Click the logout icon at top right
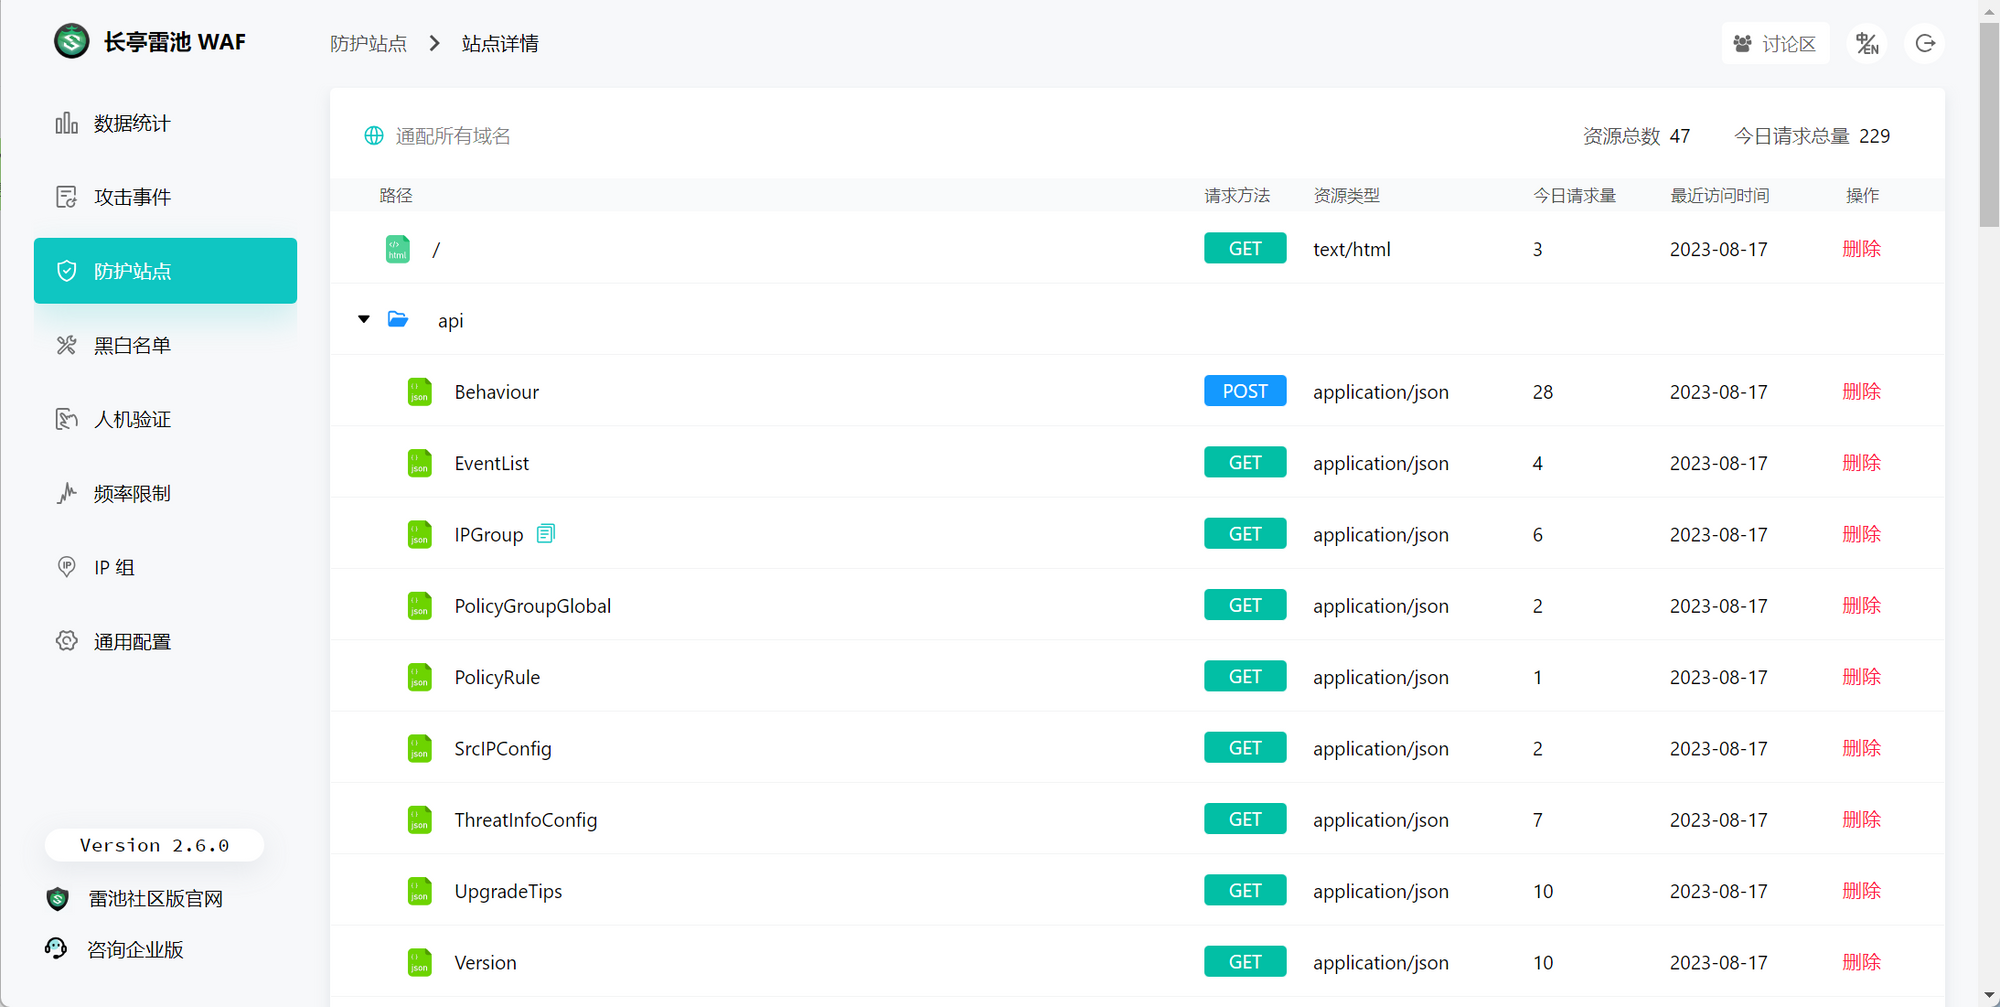Screen dimensions: 2000x1007 [x=1925, y=43]
